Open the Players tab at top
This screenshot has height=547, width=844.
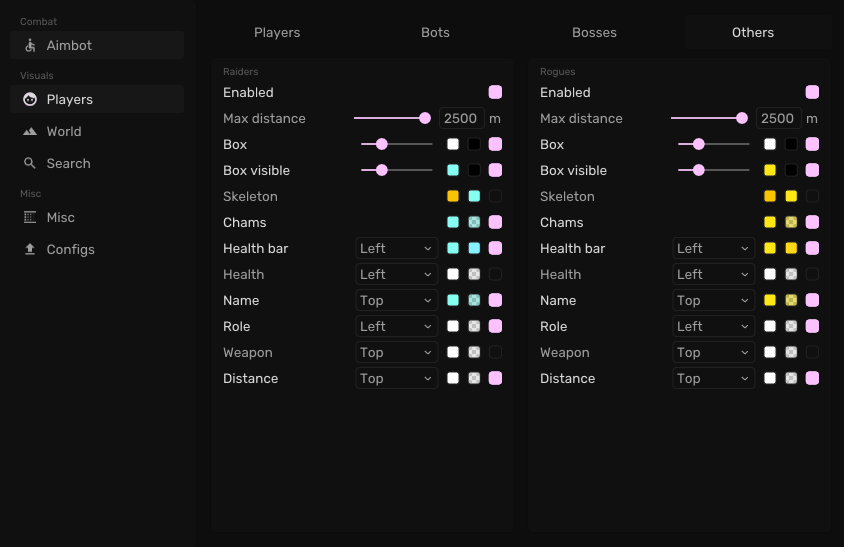277,33
